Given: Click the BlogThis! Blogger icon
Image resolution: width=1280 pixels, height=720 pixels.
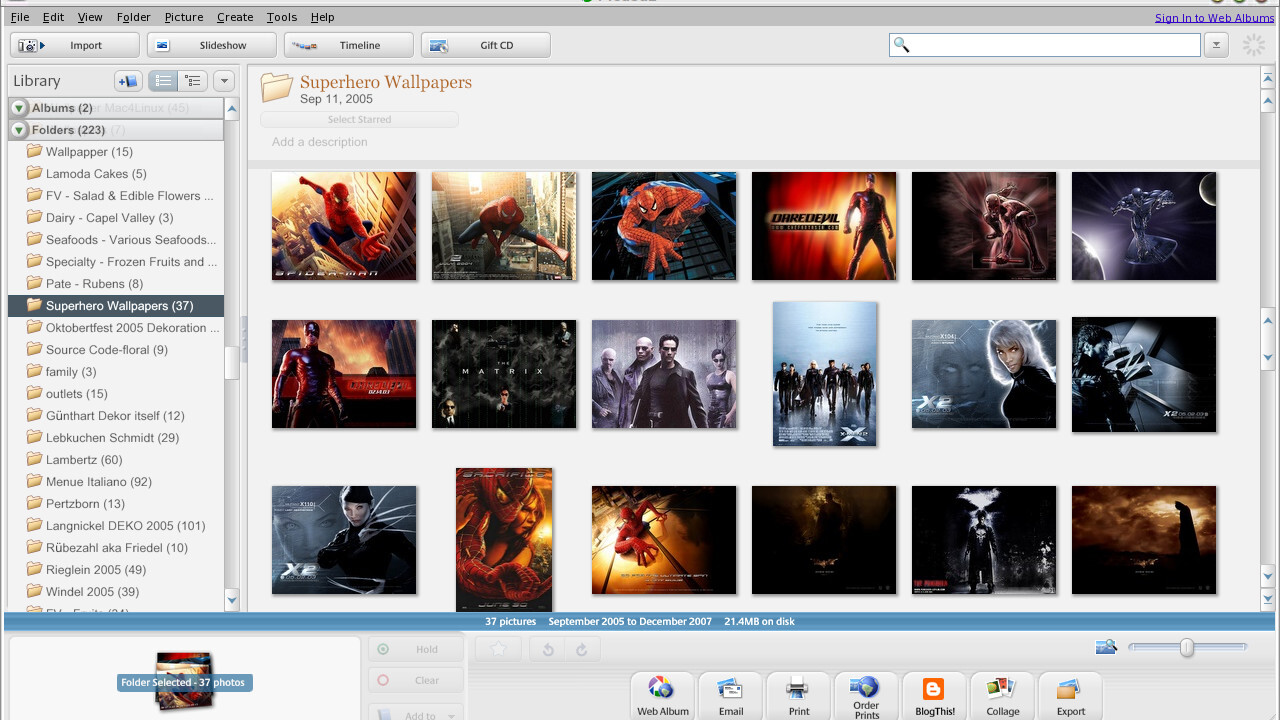Looking at the screenshot, I should 934,692.
